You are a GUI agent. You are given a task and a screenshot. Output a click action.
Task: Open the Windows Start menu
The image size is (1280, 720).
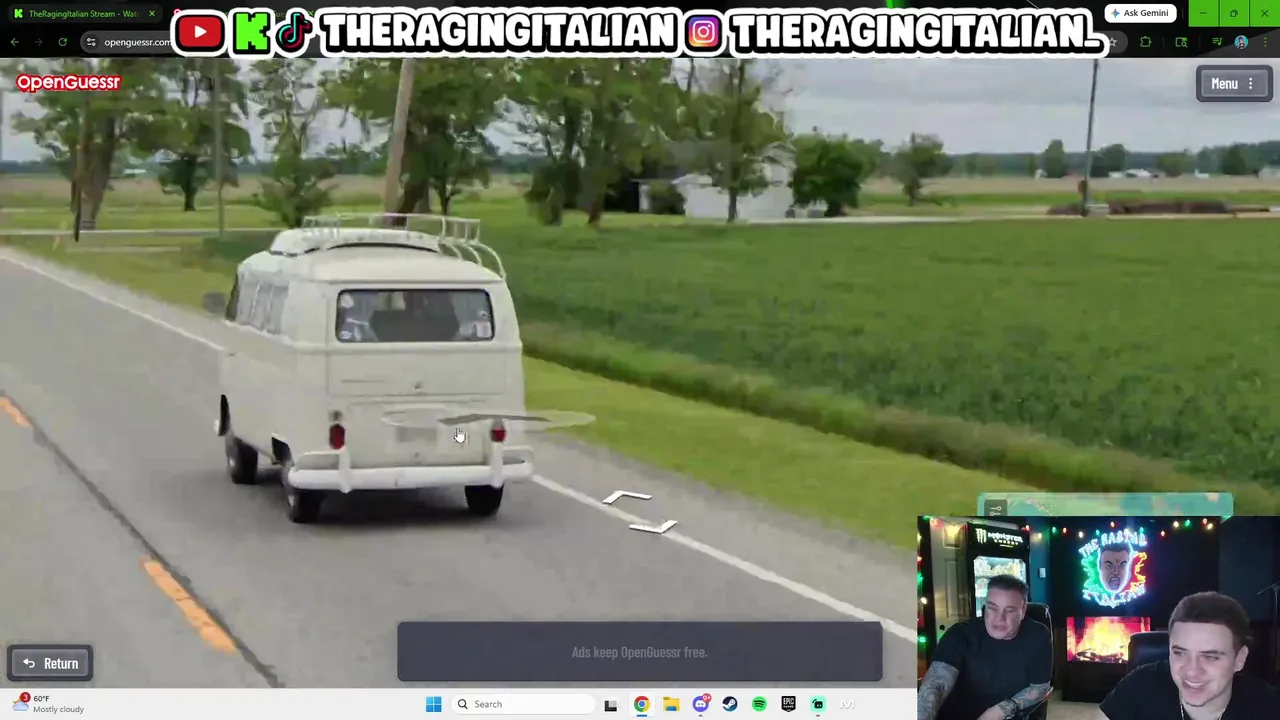pyautogui.click(x=433, y=704)
